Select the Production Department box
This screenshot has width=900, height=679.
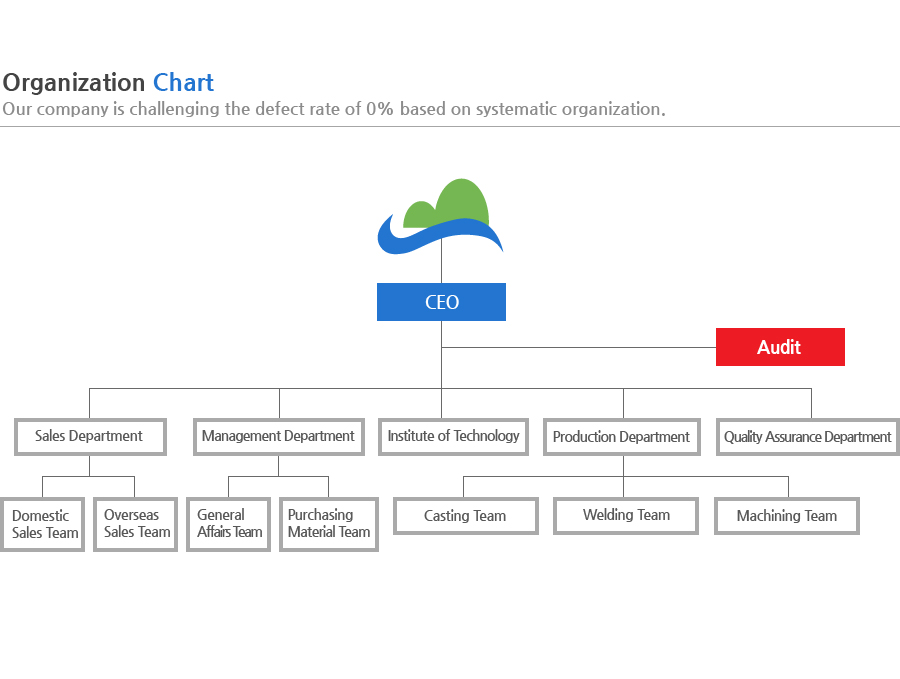tap(622, 437)
